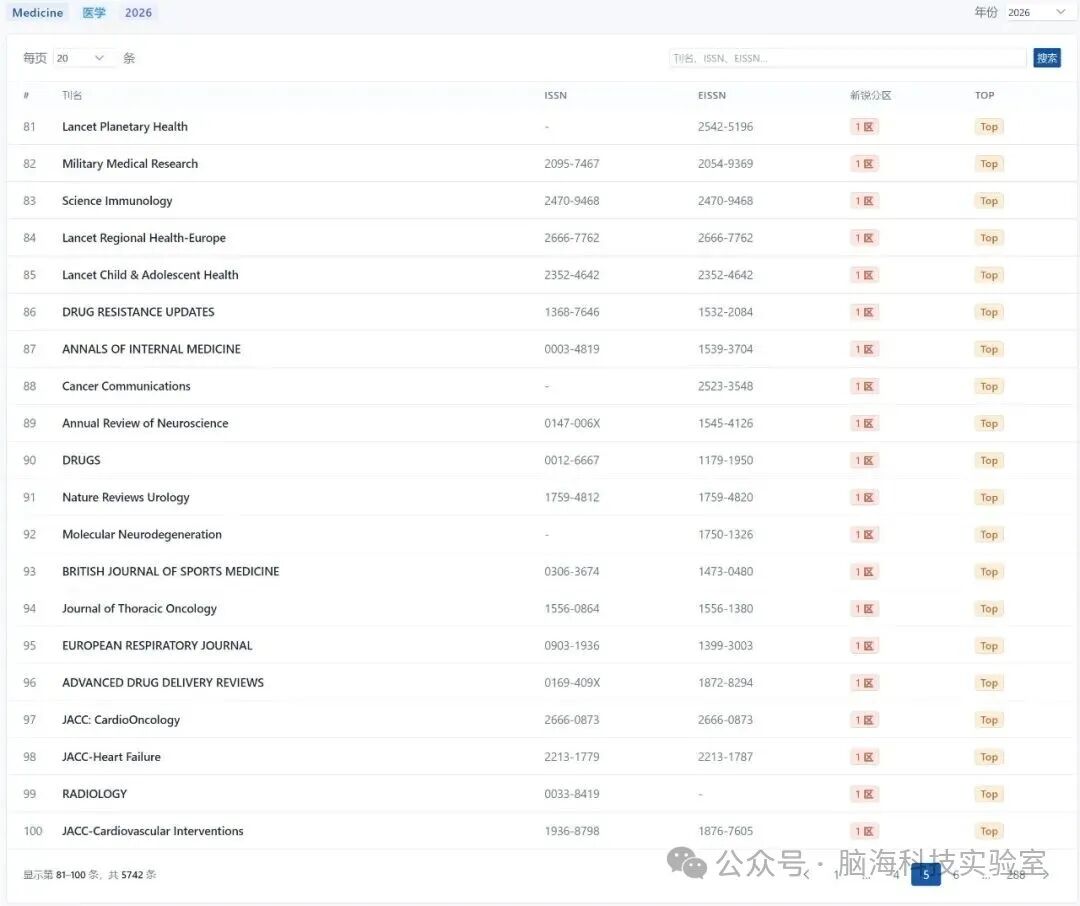Viewport: 1080px width, 906px height.
Task: Click the 1区 badge for Molecular Neurodegeneration
Action: pyautogui.click(x=864, y=535)
